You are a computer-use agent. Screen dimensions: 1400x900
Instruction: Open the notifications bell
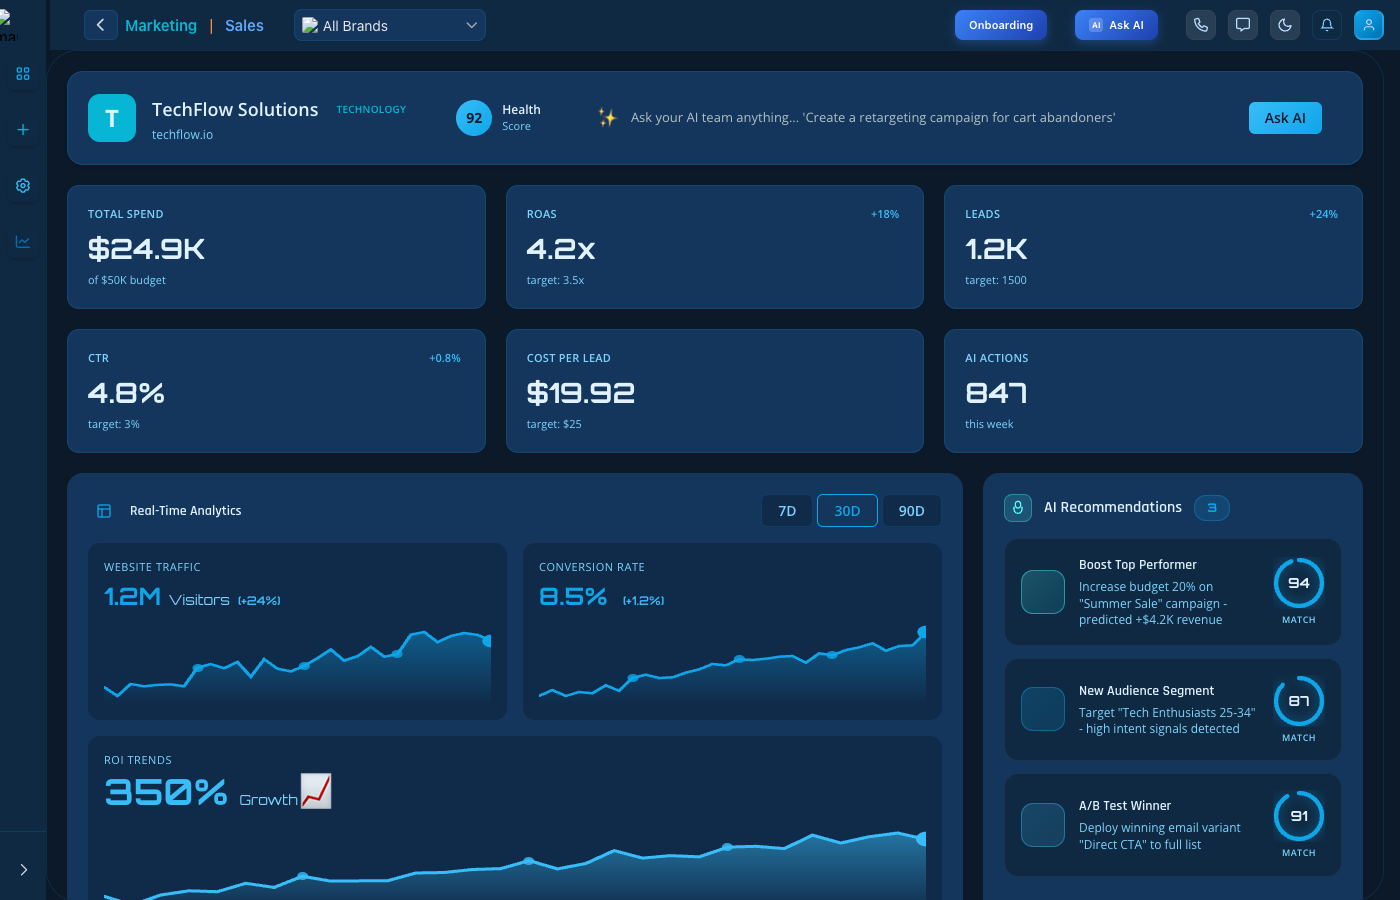(x=1327, y=25)
